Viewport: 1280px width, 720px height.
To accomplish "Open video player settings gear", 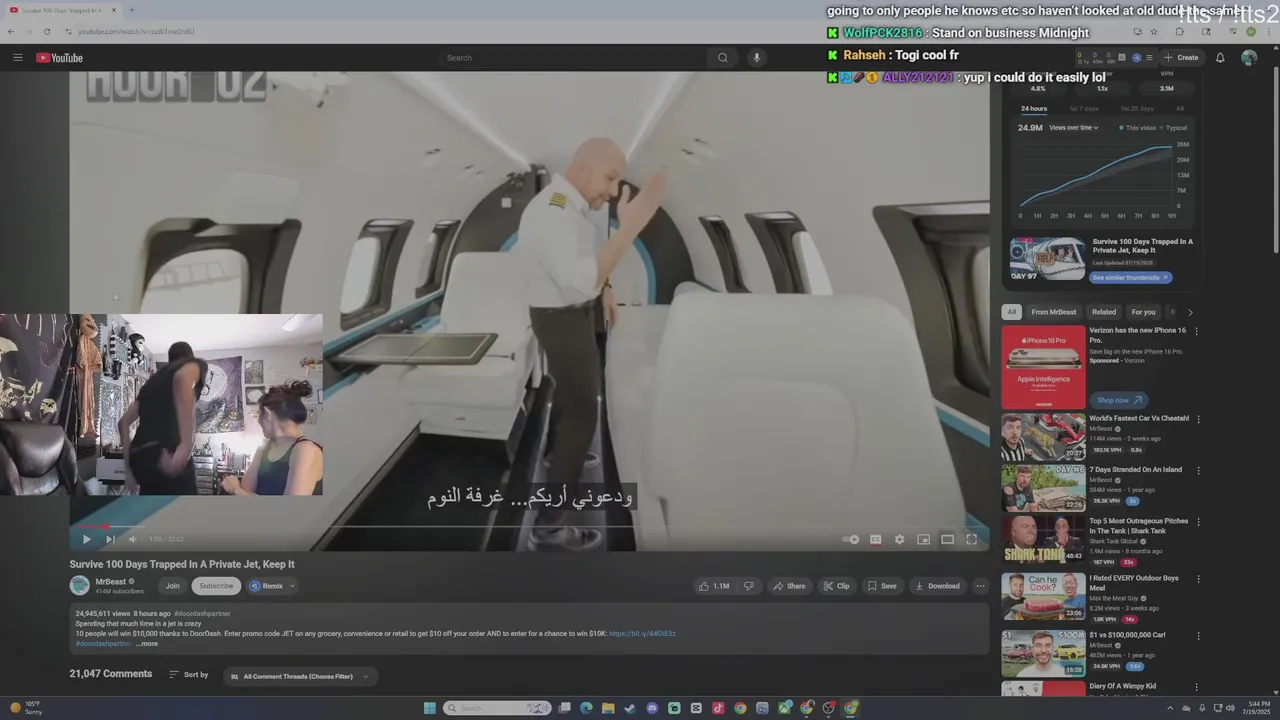I will pyautogui.click(x=899, y=539).
